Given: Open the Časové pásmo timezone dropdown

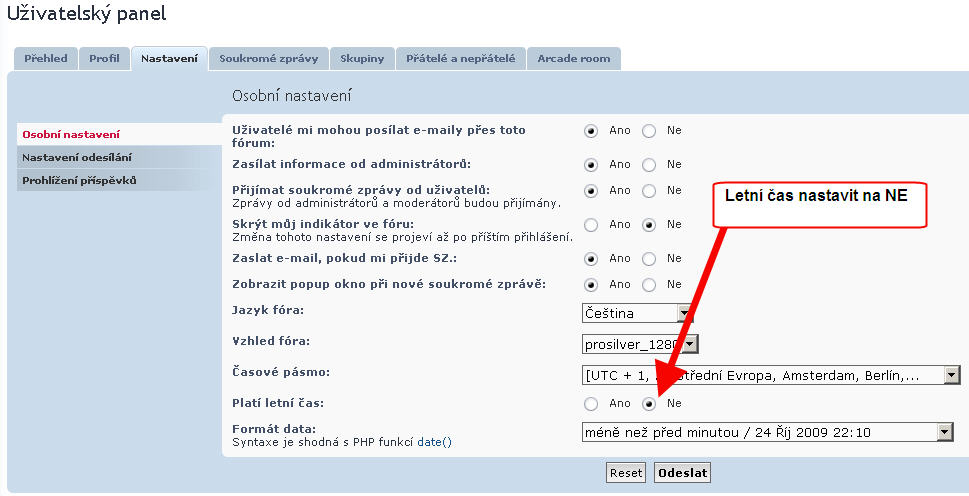Looking at the screenshot, I should coord(770,375).
